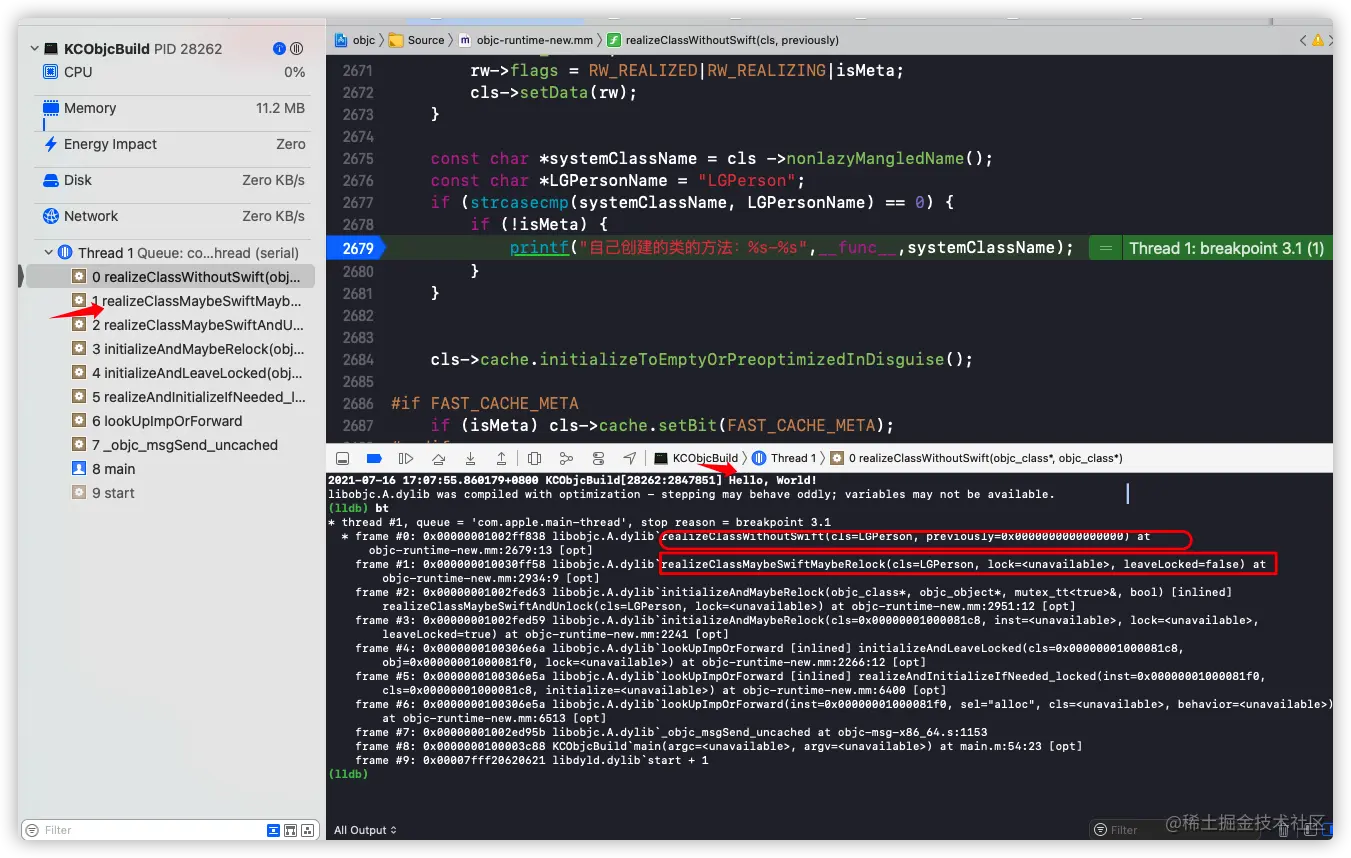
Task: Click the process info icon beside PID
Action: [x=279, y=48]
